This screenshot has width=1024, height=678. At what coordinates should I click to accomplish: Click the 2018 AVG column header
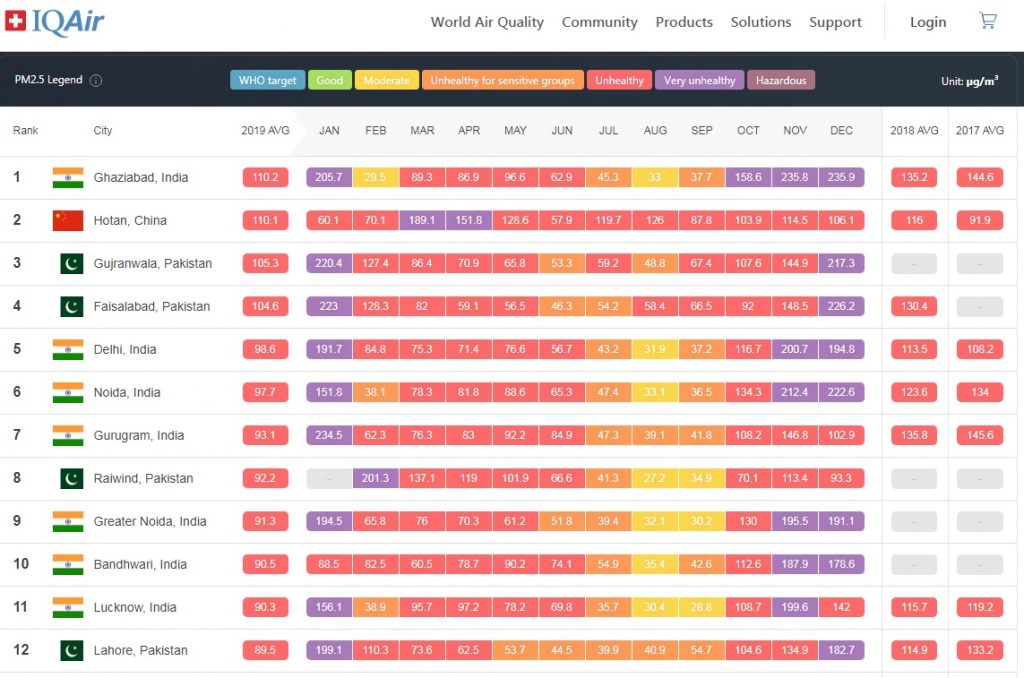coord(914,130)
